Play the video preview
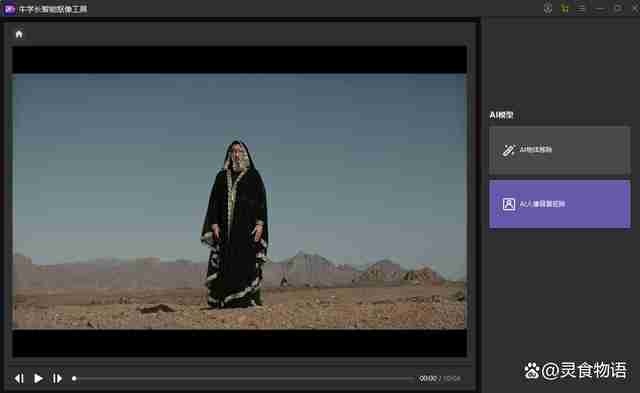This screenshot has width=640, height=393. coord(38,378)
